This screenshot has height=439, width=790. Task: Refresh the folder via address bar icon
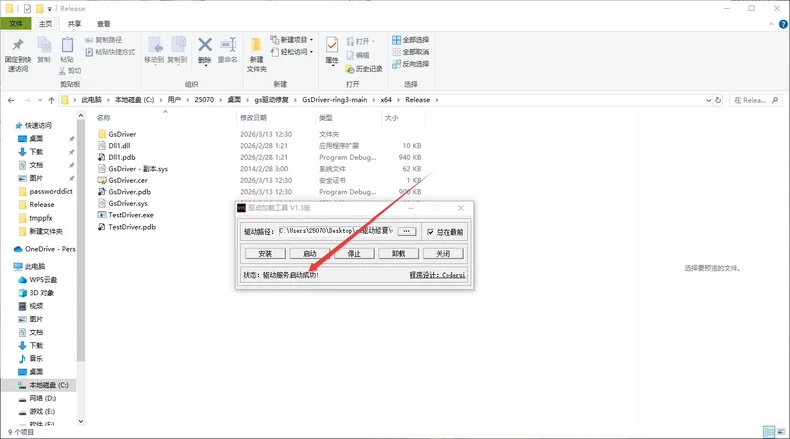coord(718,100)
